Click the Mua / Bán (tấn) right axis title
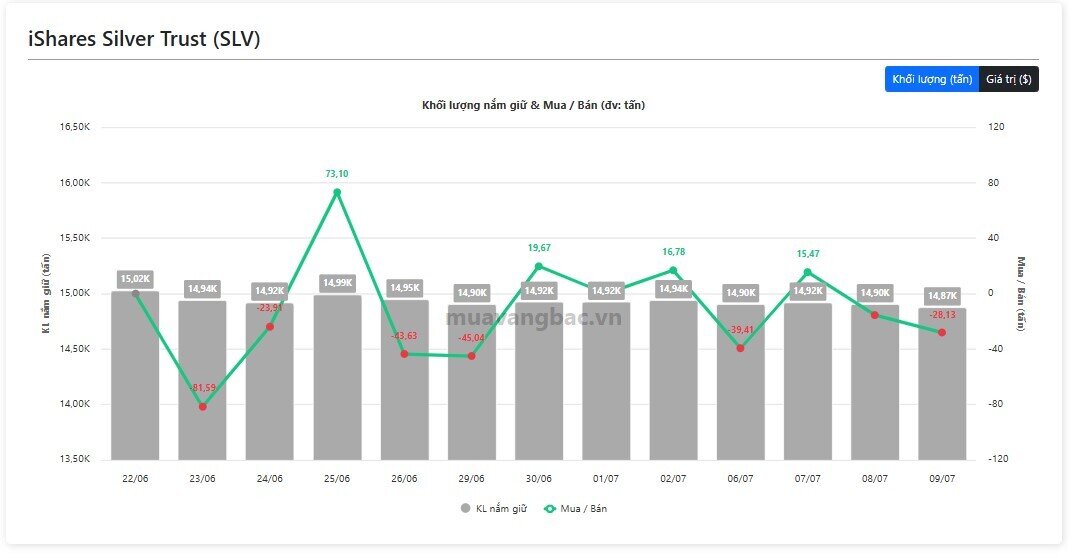Viewport: 1075px width, 558px height. tap(1021, 293)
